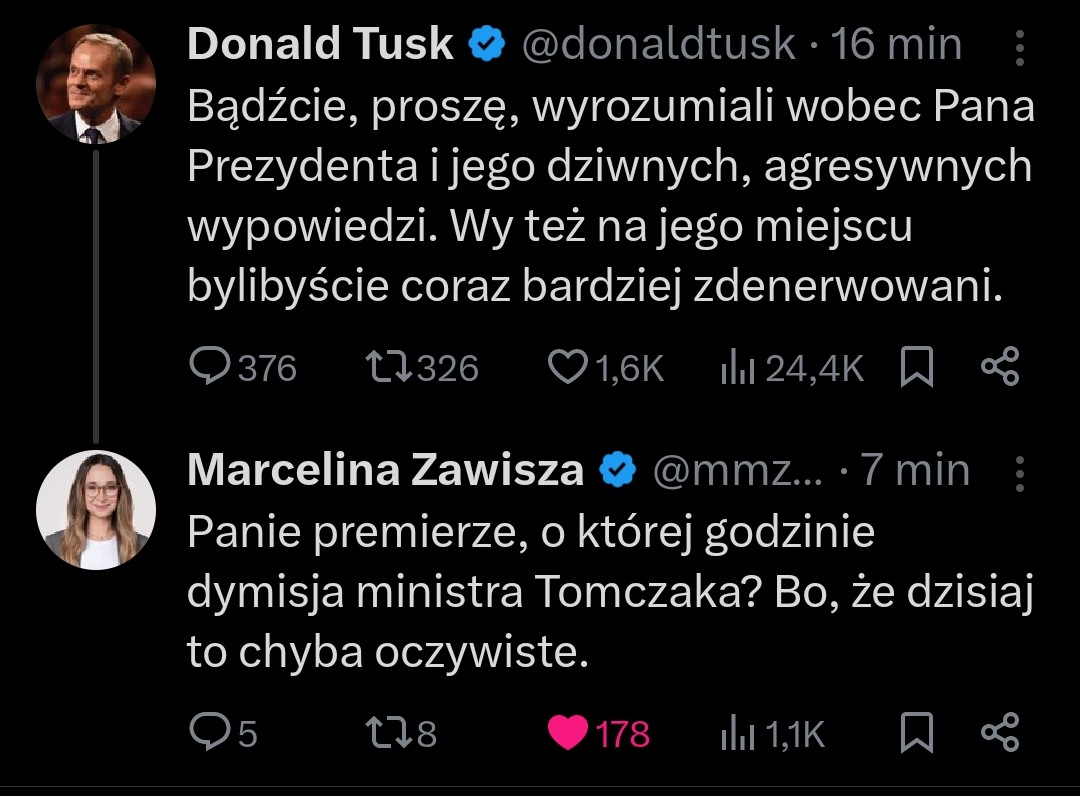The image size is (1080, 796).
Task: Share Donald Tusk's tweet
Action: tap(1000, 368)
